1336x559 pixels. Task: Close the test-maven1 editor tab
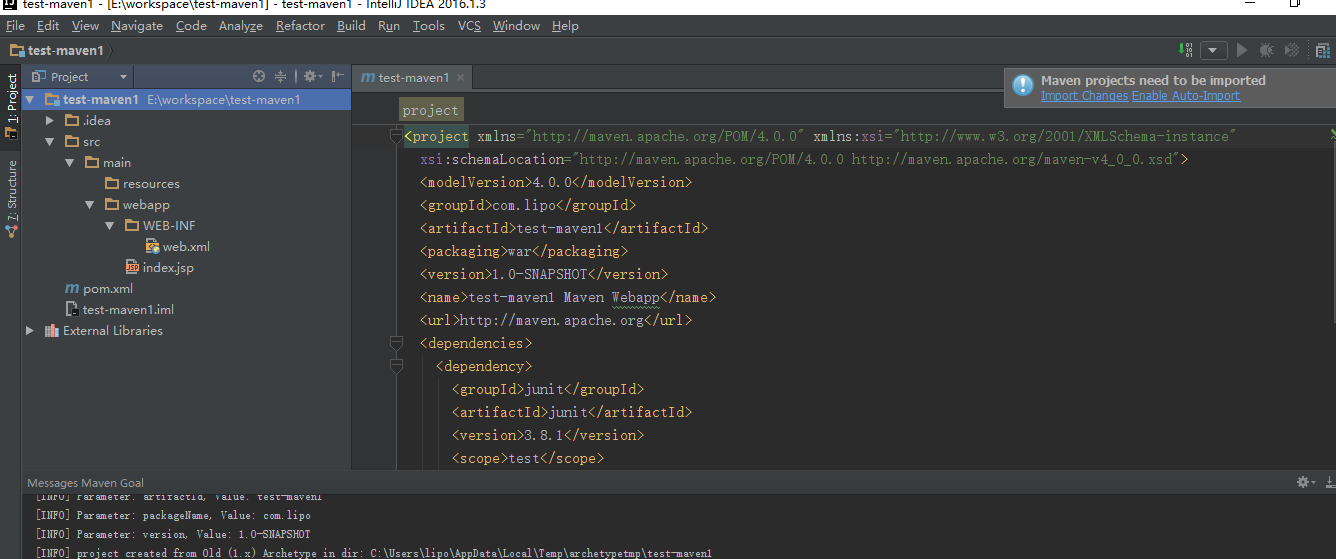(x=461, y=77)
